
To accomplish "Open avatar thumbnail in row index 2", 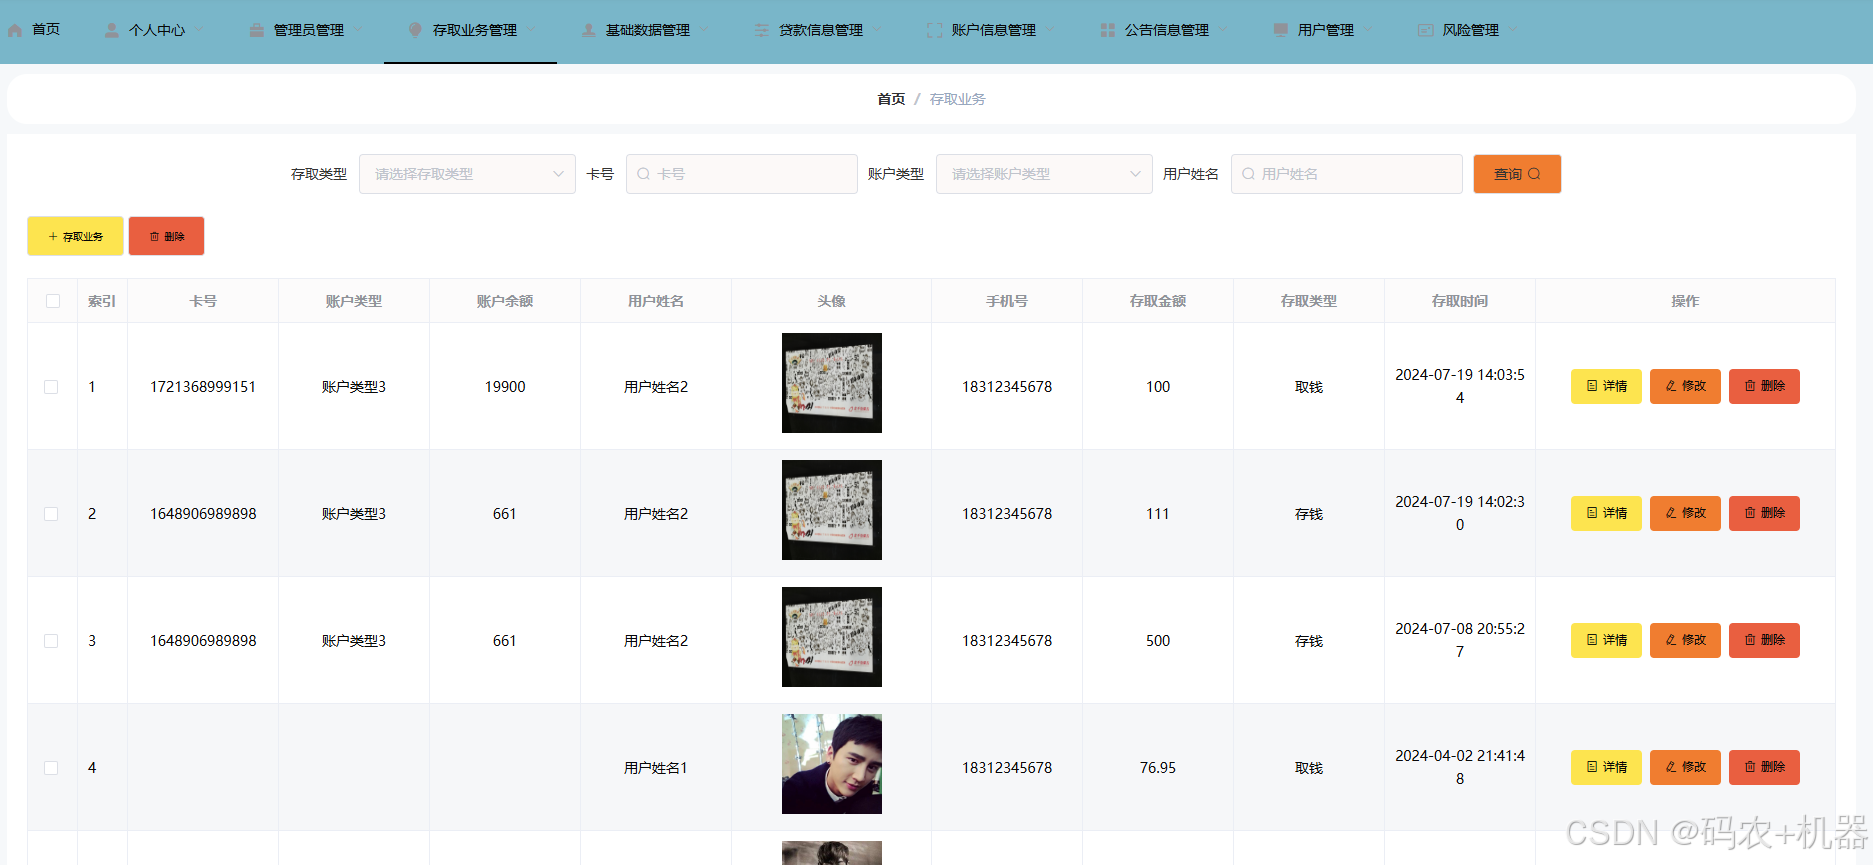I will (x=832, y=510).
